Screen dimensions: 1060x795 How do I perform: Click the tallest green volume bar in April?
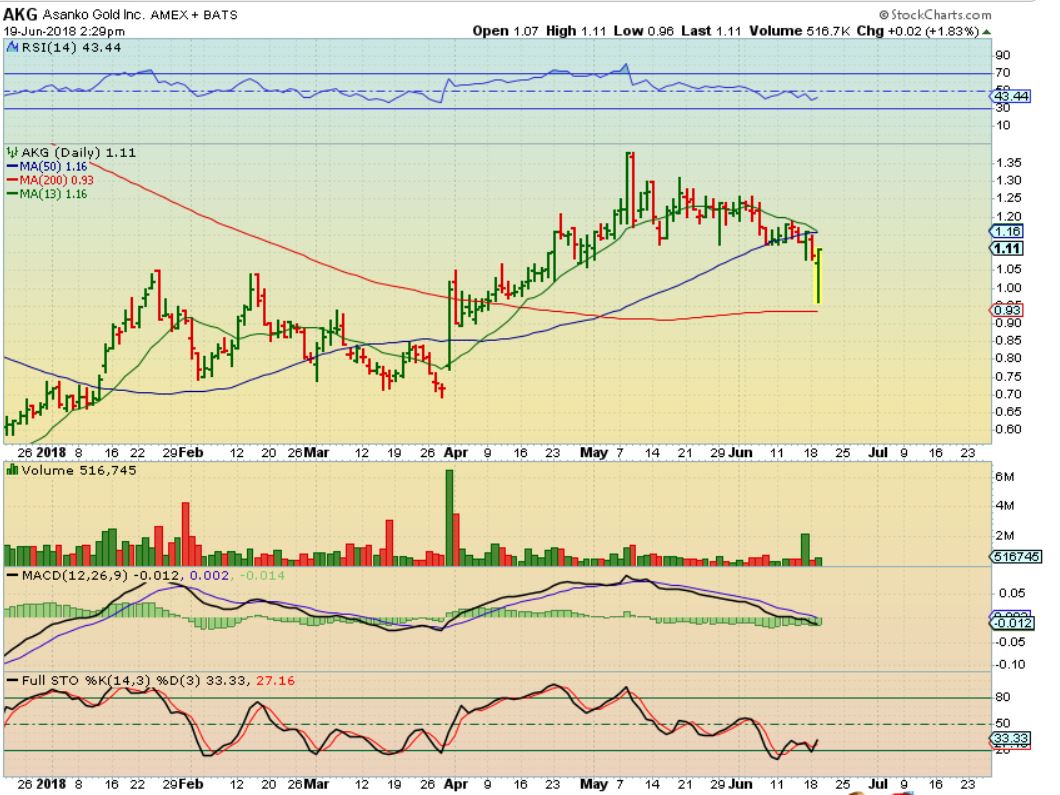(449, 517)
